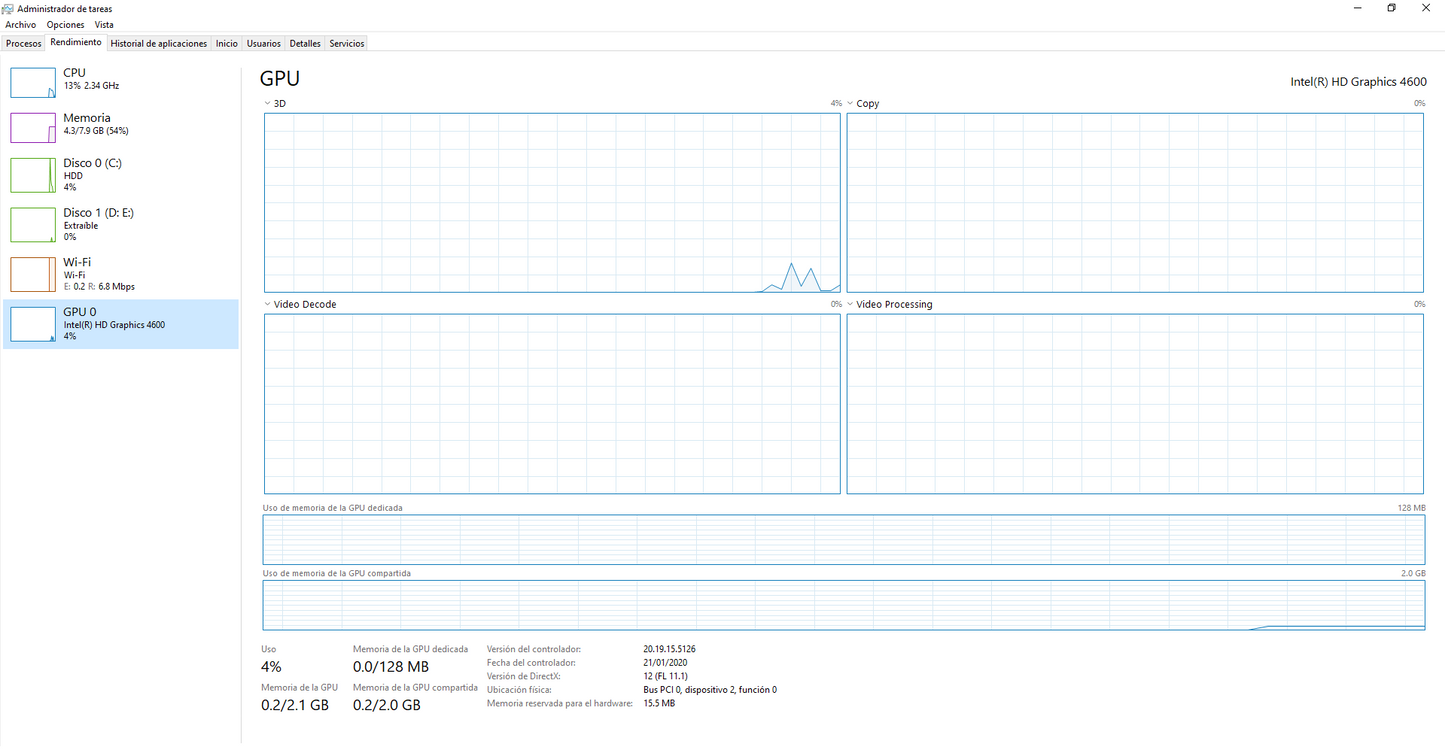Open the Video Processing engine dropdown

(x=850, y=305)
